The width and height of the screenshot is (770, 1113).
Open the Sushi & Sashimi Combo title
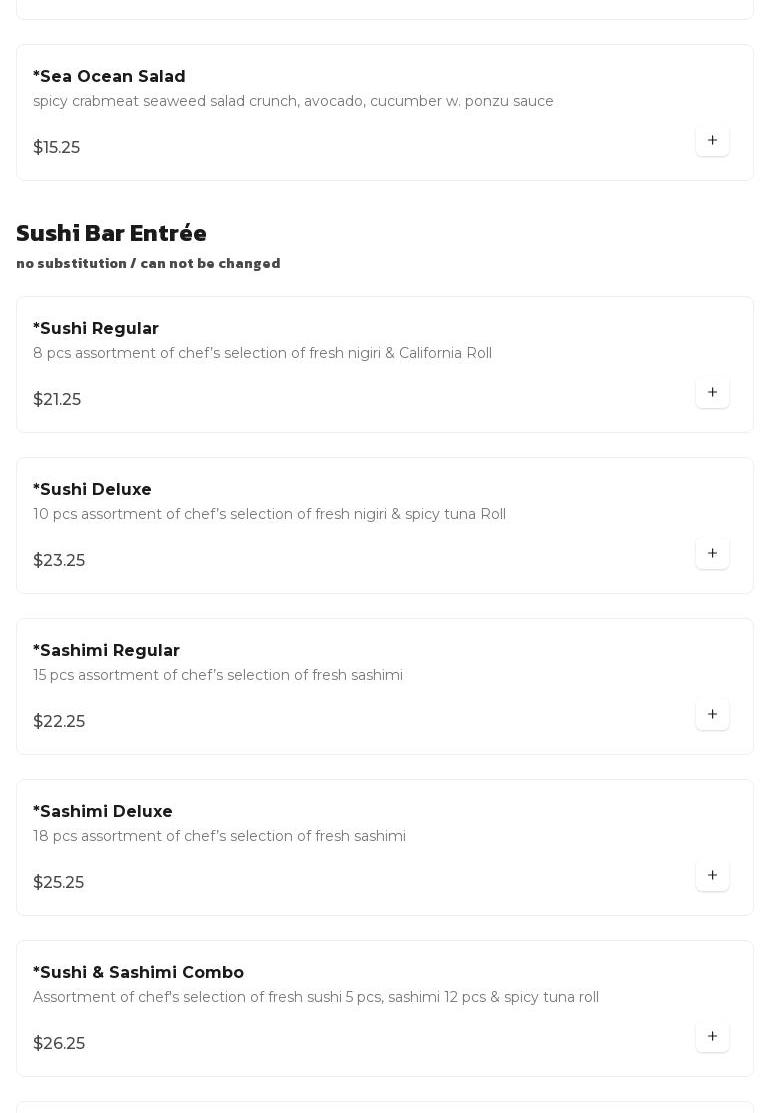click(x=138, y=973)
